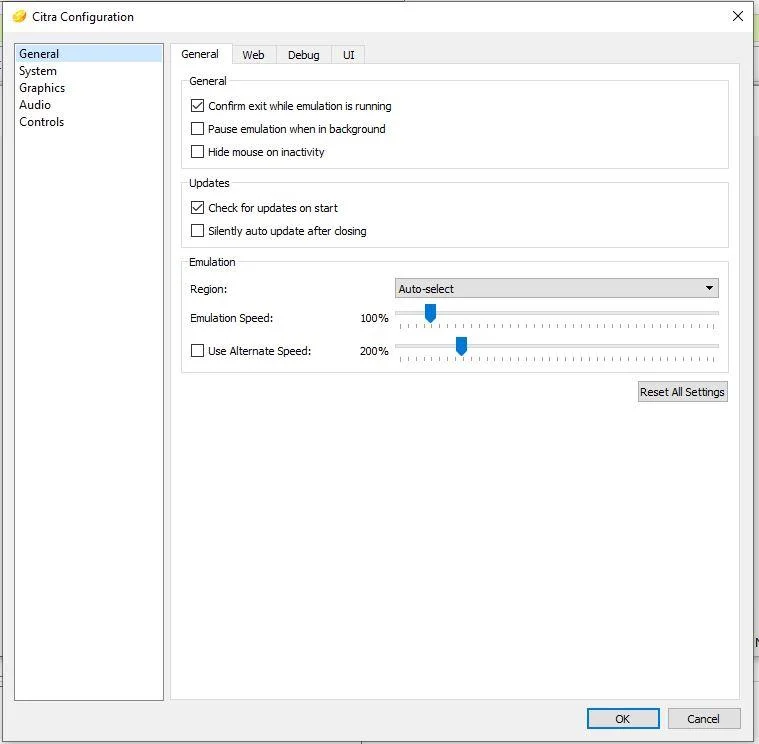Click the 100% emulation speed value
Screen dimensions: 759x744
374,318
